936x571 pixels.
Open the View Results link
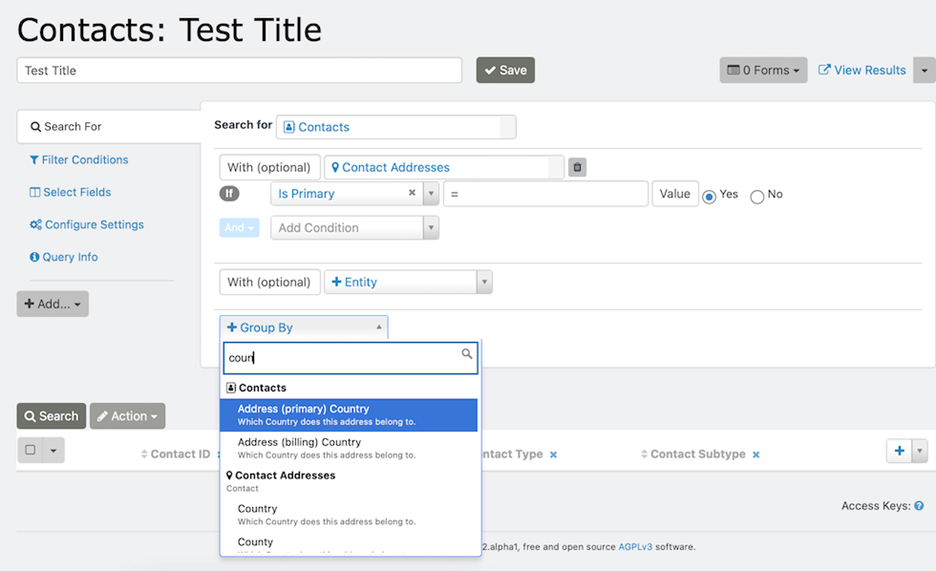pos(862,70)
